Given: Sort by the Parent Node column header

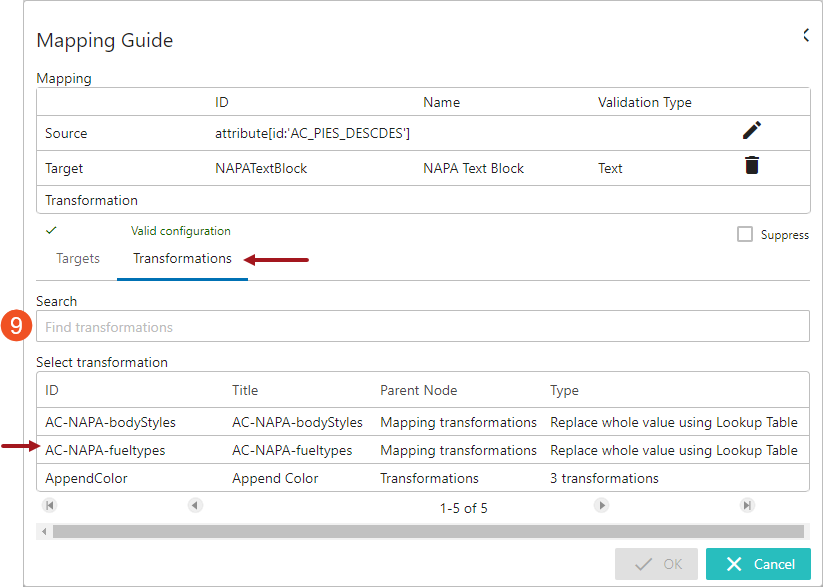Looking at the screenshot, I should coord(417,390).
